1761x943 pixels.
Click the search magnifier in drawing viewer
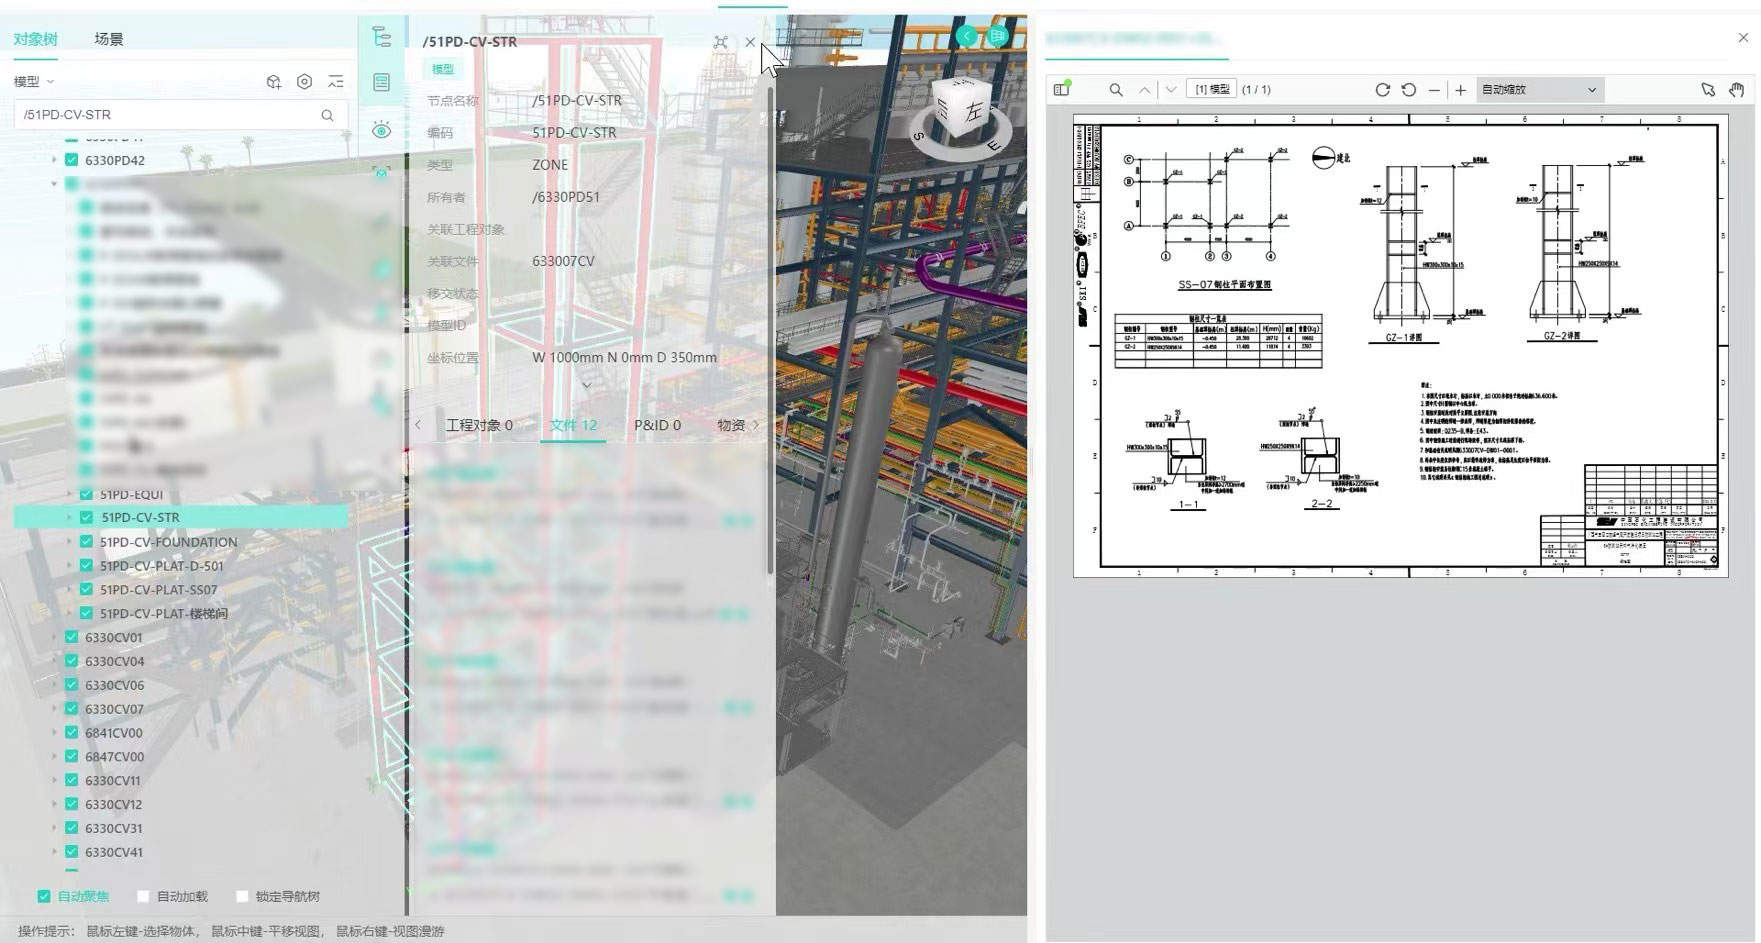point(1116,89)
